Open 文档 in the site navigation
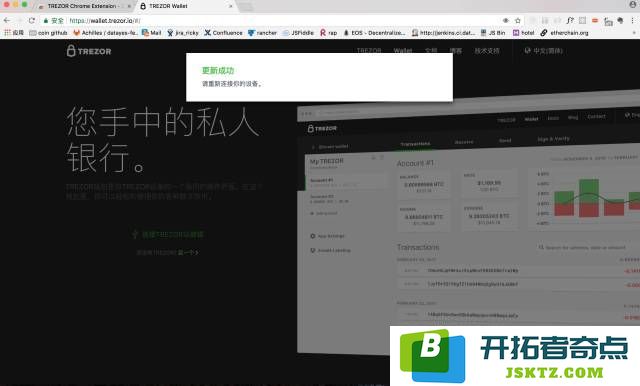 pyautogui.click(x=431, y=51)
